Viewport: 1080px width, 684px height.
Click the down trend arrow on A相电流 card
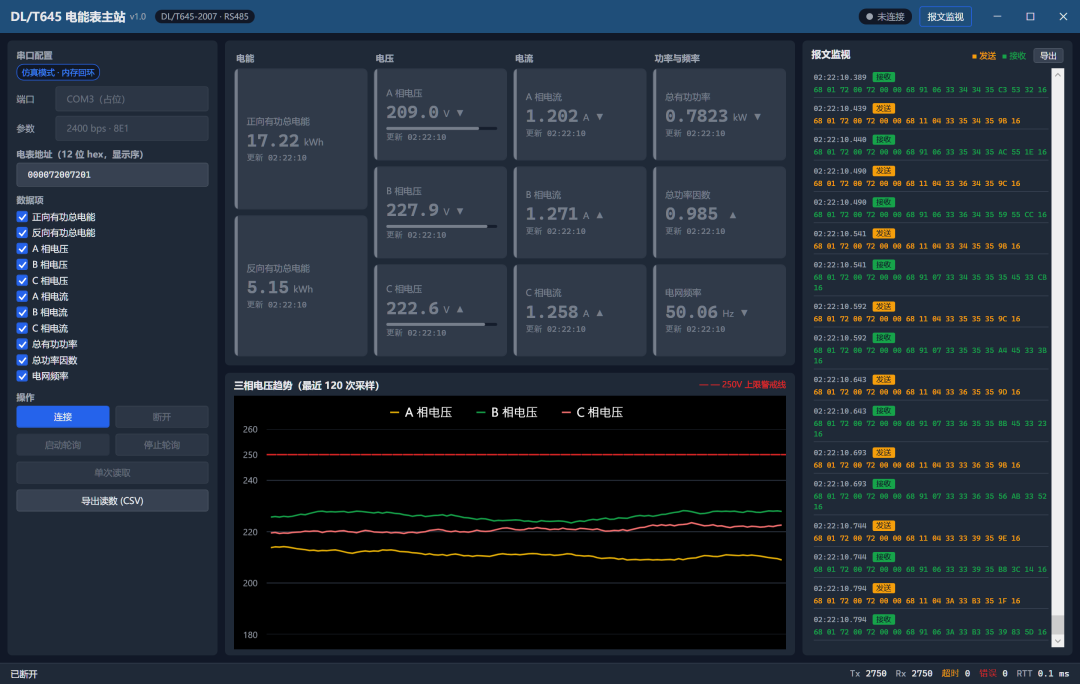[600, 117]
